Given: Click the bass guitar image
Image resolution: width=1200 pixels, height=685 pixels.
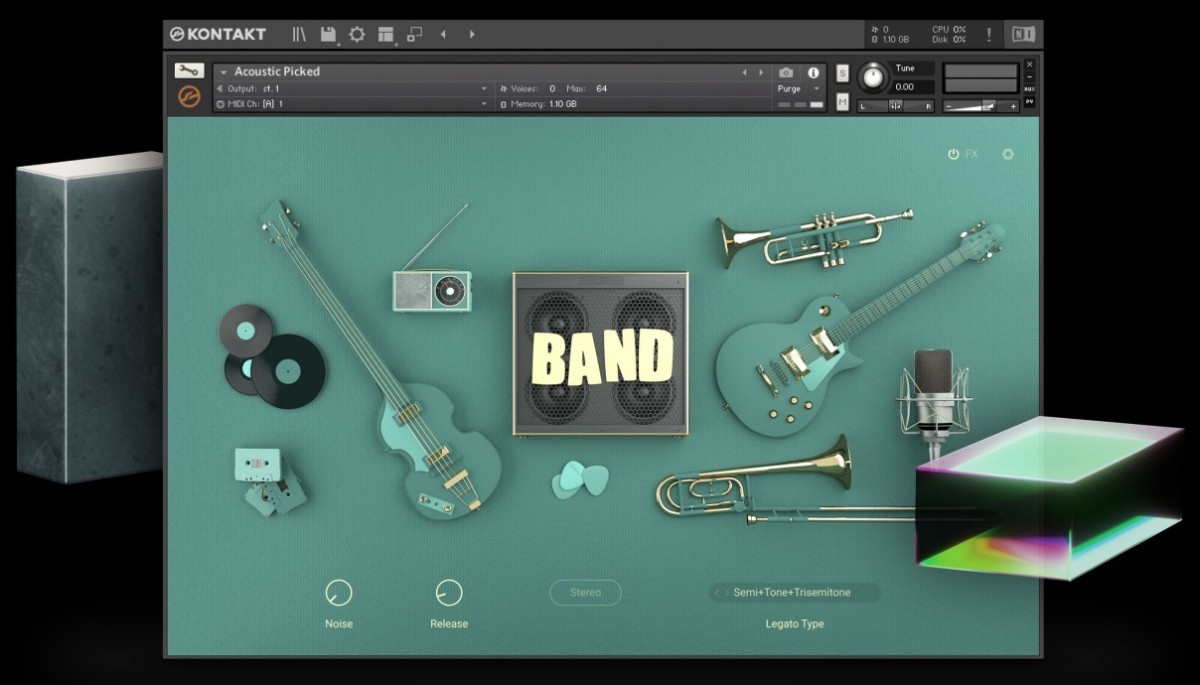Looking at the screenshot, I should coord(380,358).
